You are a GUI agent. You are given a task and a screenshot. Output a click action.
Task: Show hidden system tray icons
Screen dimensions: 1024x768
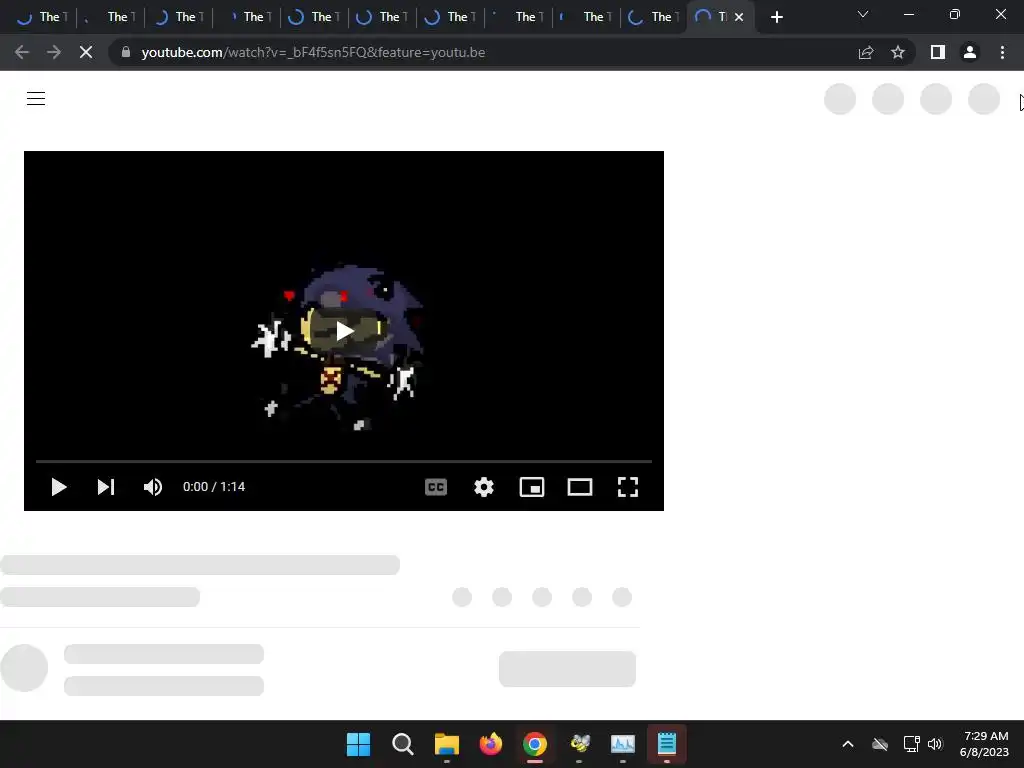point(848,744)
